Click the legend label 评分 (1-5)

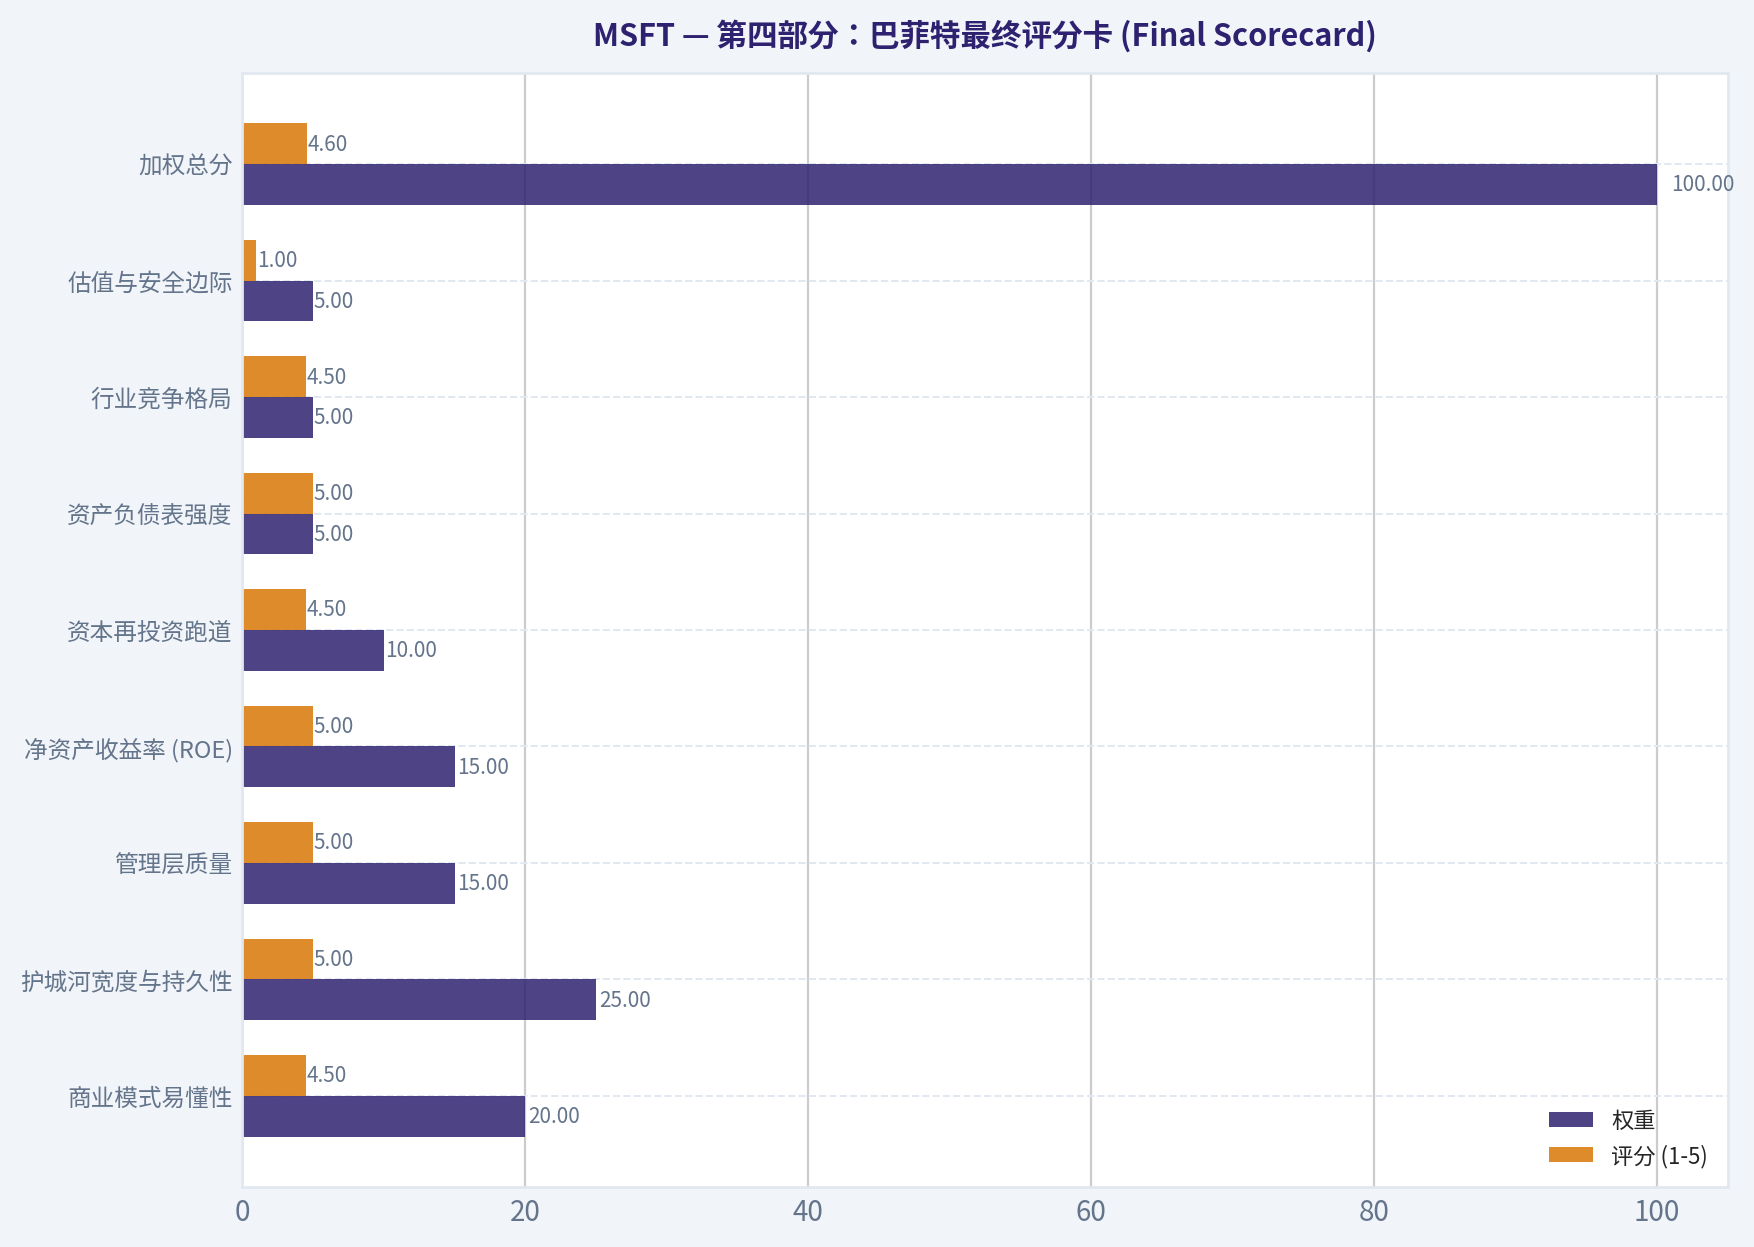pos(1659,1156)
